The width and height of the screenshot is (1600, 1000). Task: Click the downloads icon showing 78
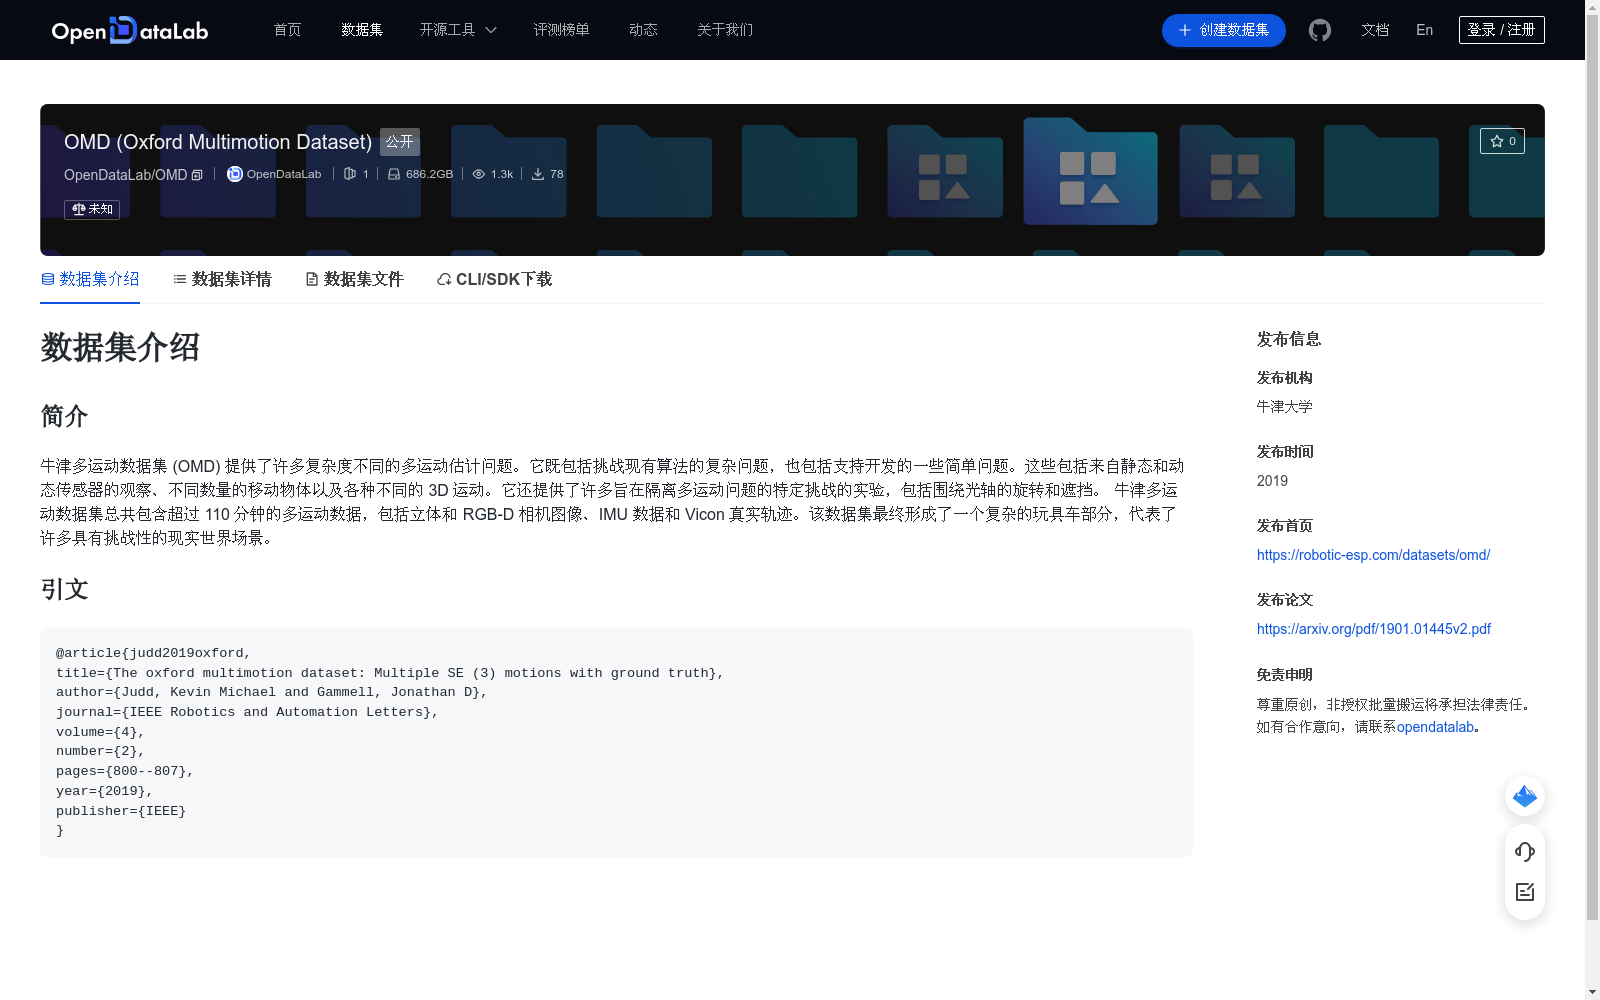(x=538, y=174)
